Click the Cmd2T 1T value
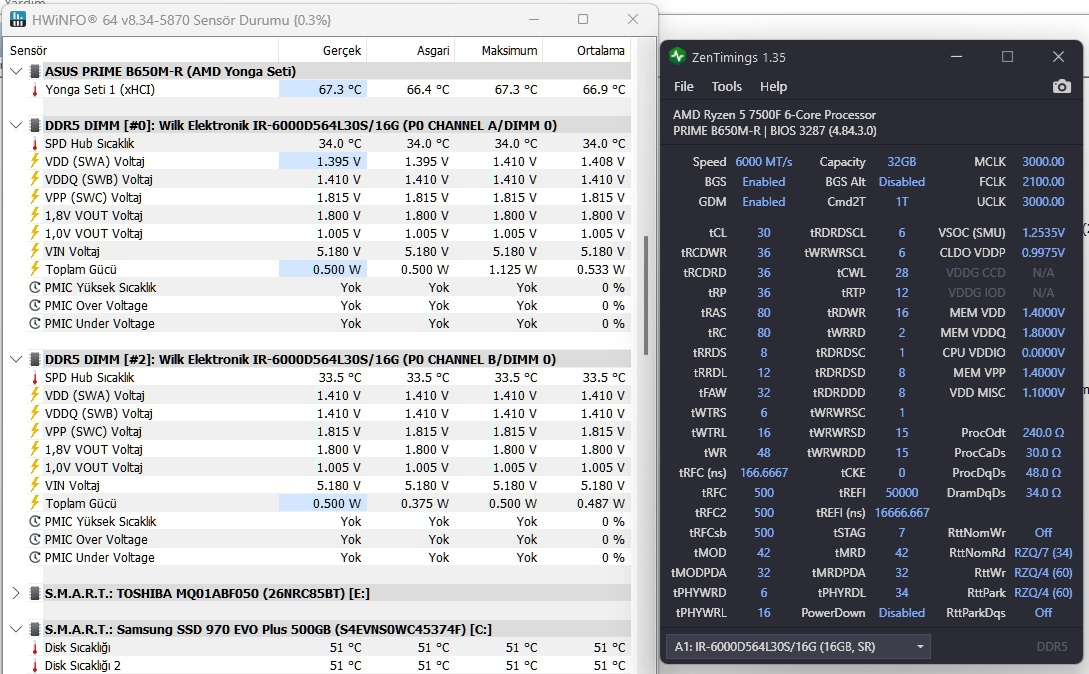 [901, 202]
